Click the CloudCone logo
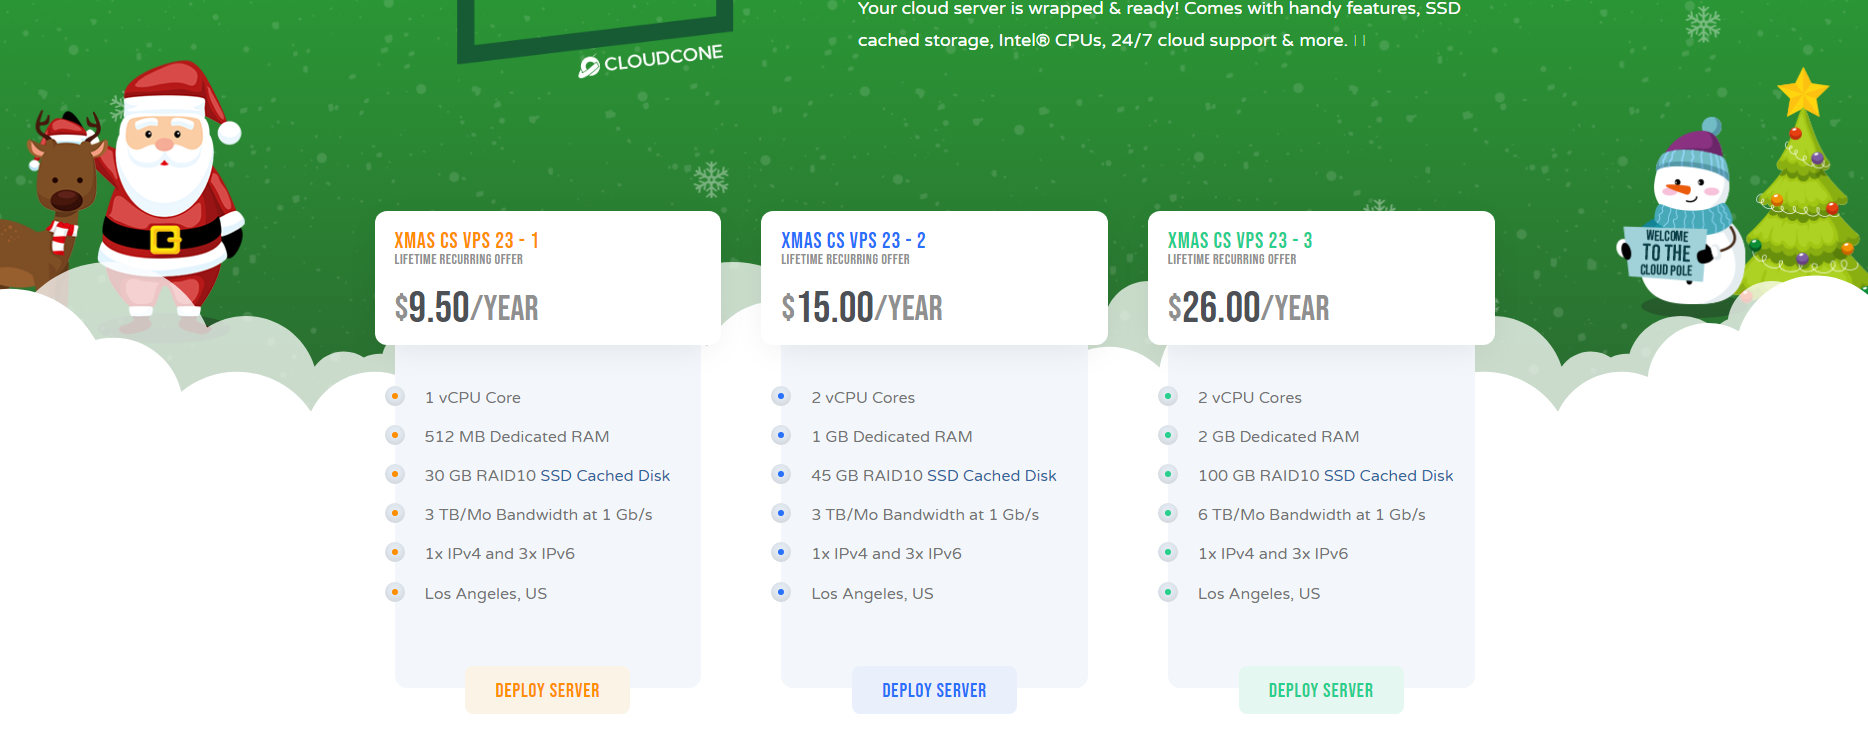This screenshot has height=755, width=1868. tap(650, 60)
